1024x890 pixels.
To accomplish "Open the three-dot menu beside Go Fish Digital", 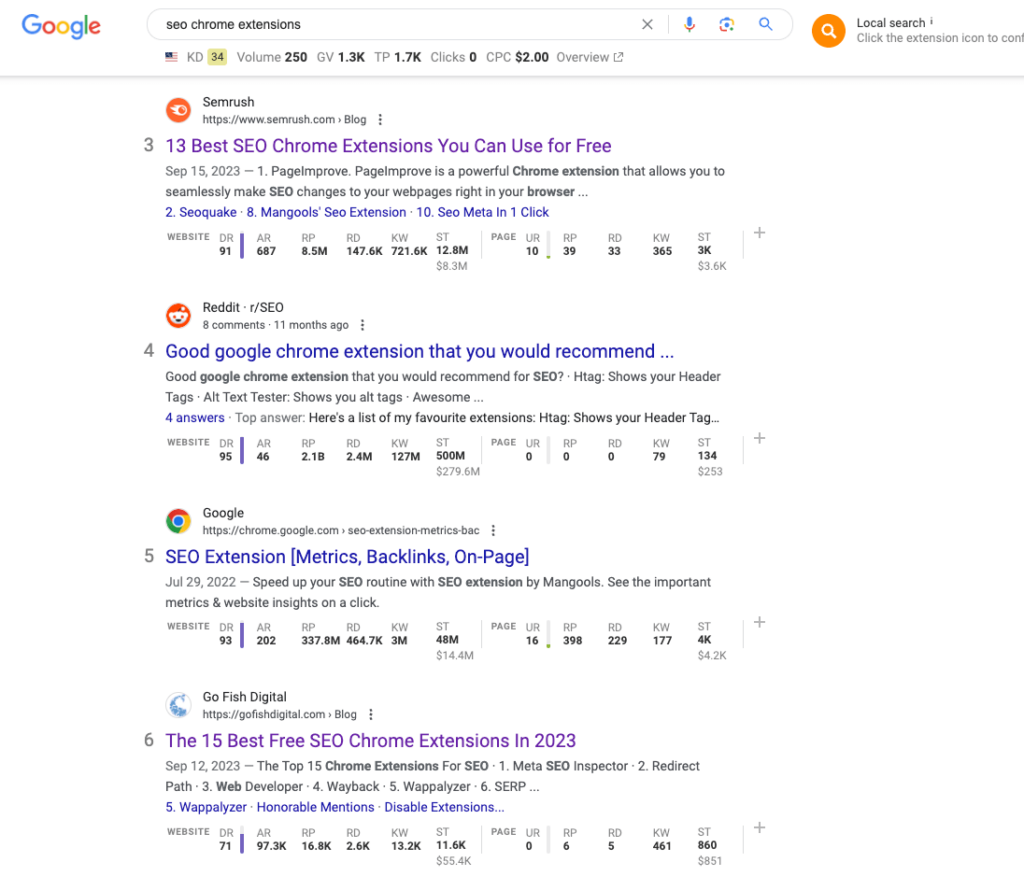I will pyautogui.click(x=371, y=714).
